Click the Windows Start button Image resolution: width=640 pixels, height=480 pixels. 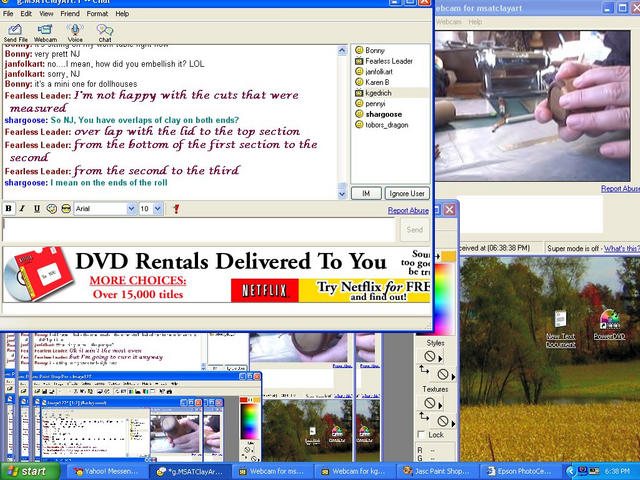tap(30, 471)
